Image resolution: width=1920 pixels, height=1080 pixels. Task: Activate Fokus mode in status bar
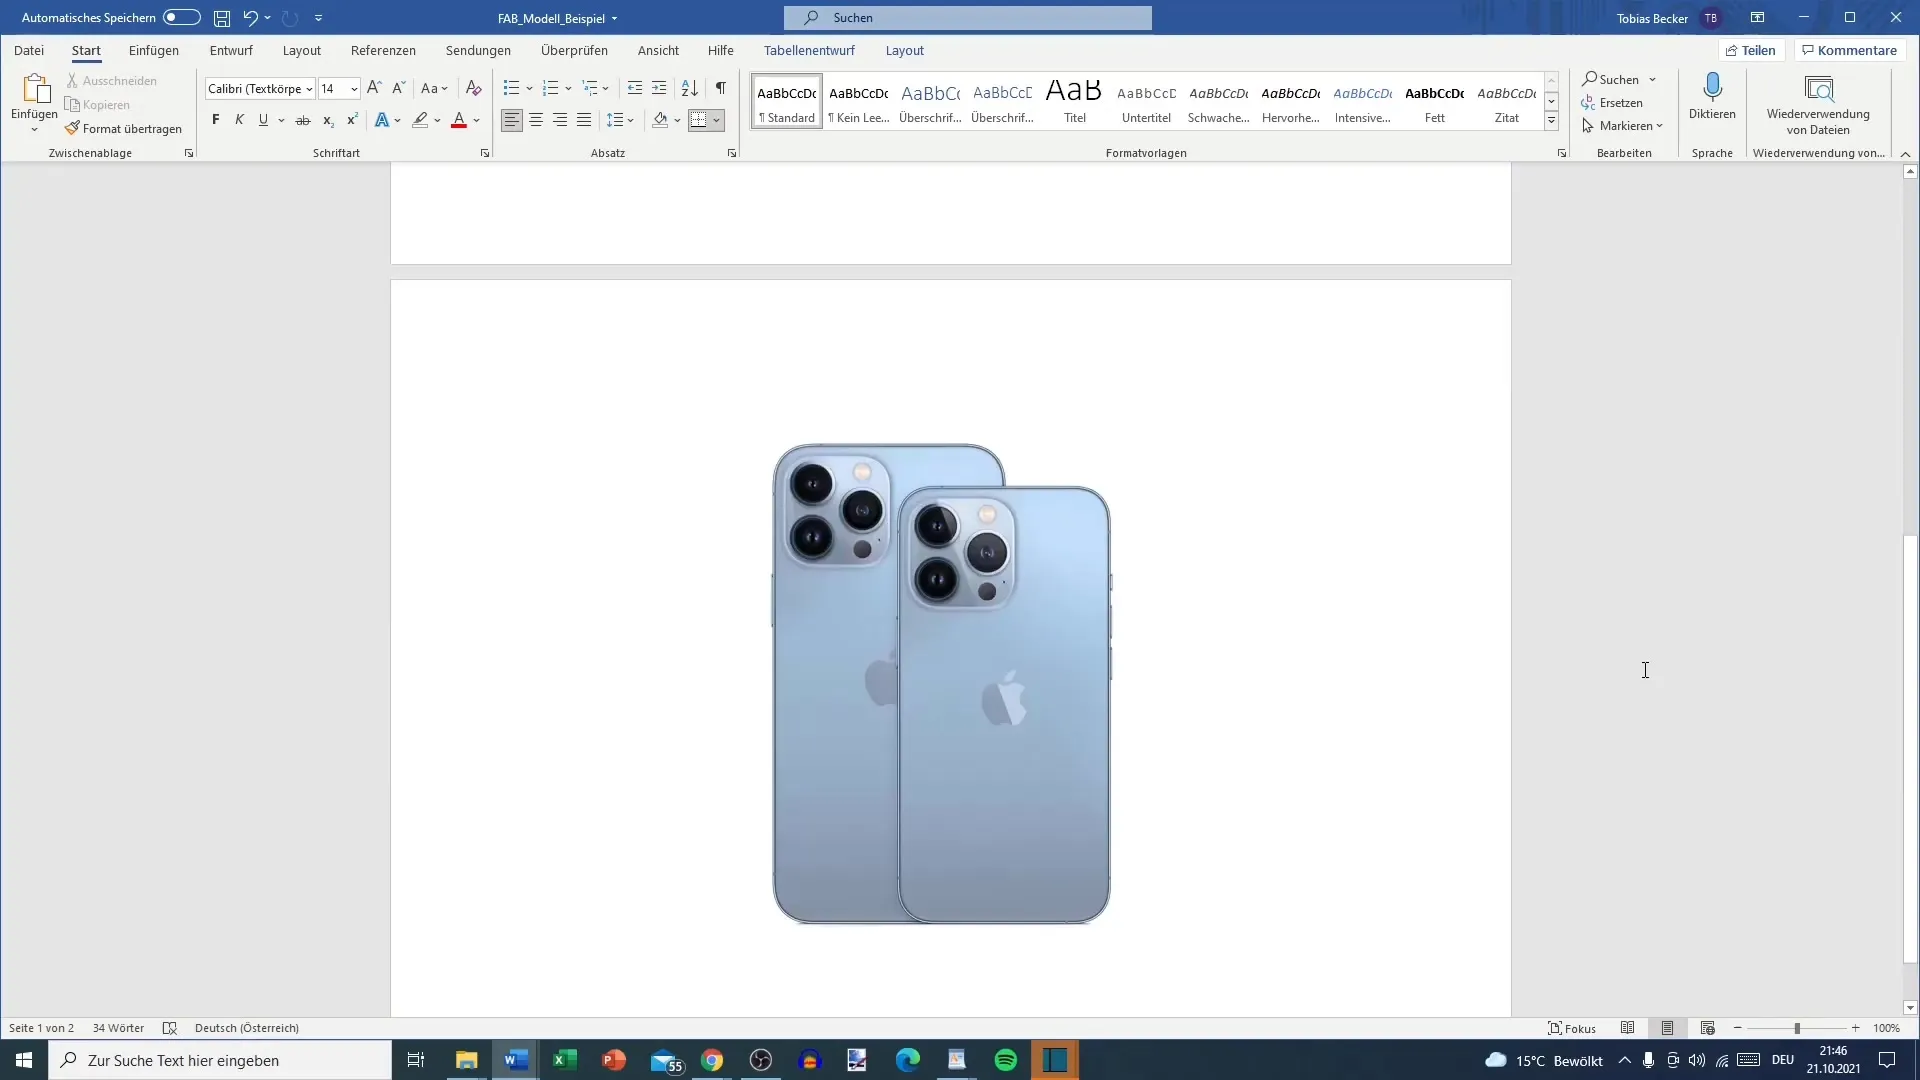(x=1572, y=1028)
